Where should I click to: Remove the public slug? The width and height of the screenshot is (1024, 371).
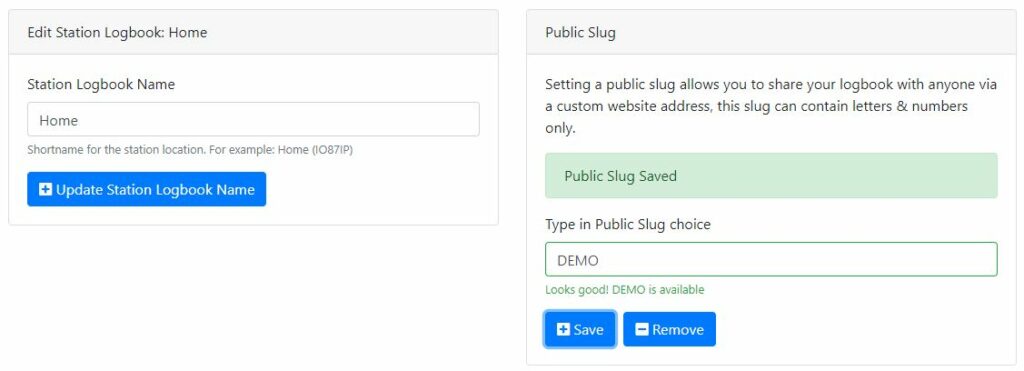[x=669, y=329]
